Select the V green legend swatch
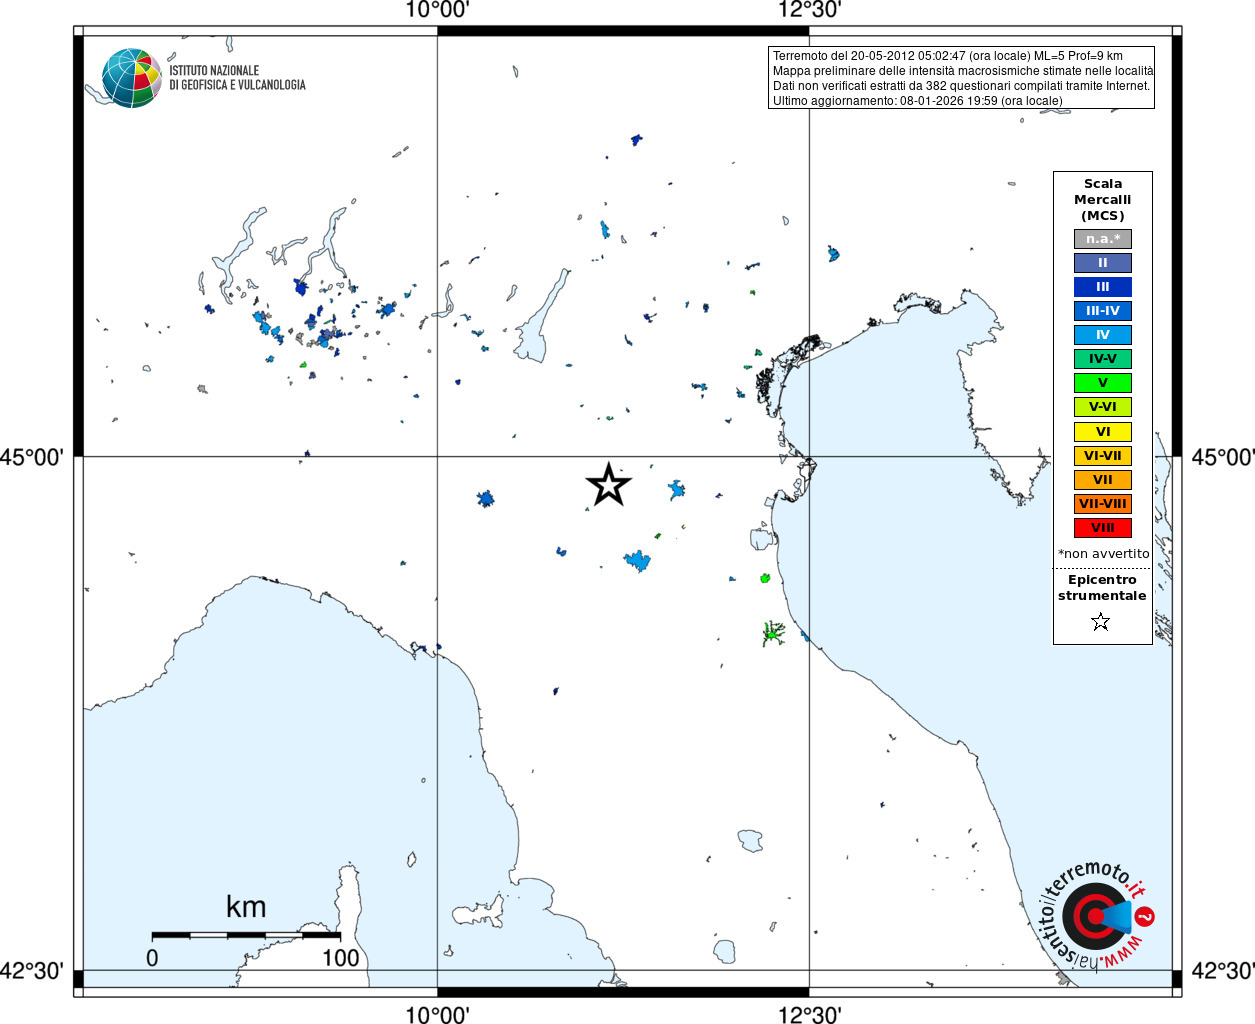 point(1103,383)
